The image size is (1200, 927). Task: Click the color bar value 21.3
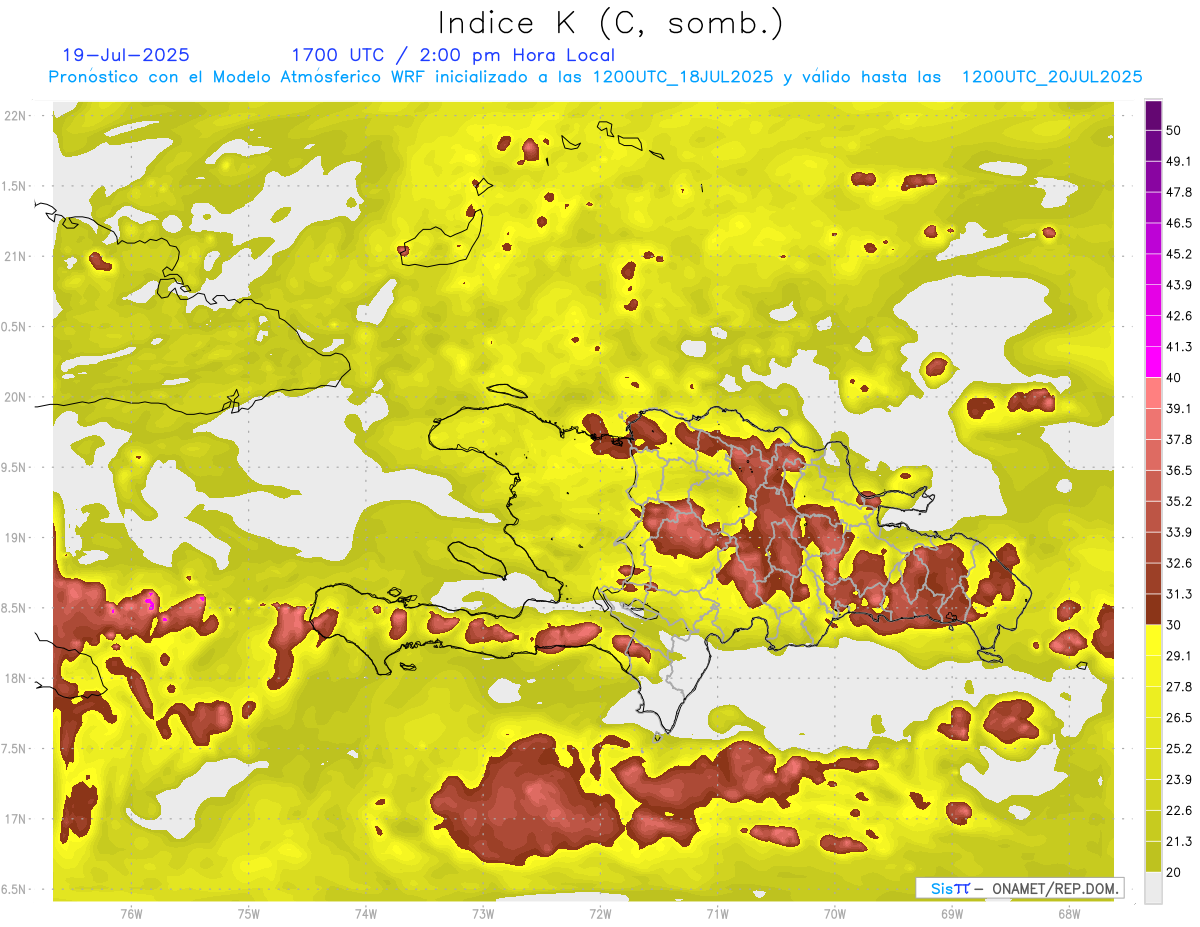1179,841
